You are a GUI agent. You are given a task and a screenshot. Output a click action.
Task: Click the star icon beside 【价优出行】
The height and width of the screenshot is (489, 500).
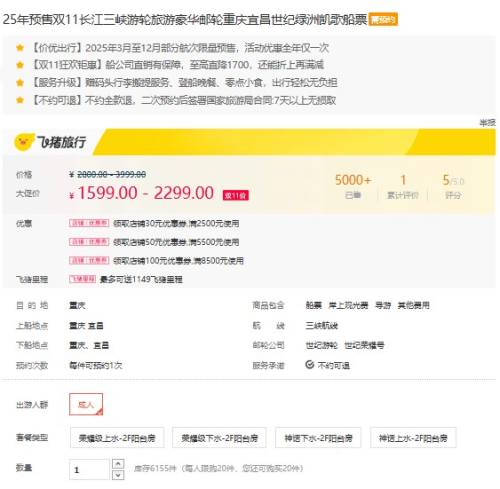20,48
